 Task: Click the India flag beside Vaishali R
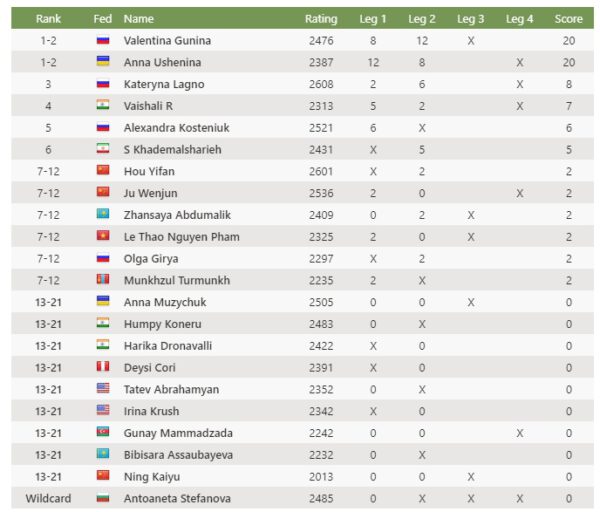pyautogui.click(x=102, y=106)
